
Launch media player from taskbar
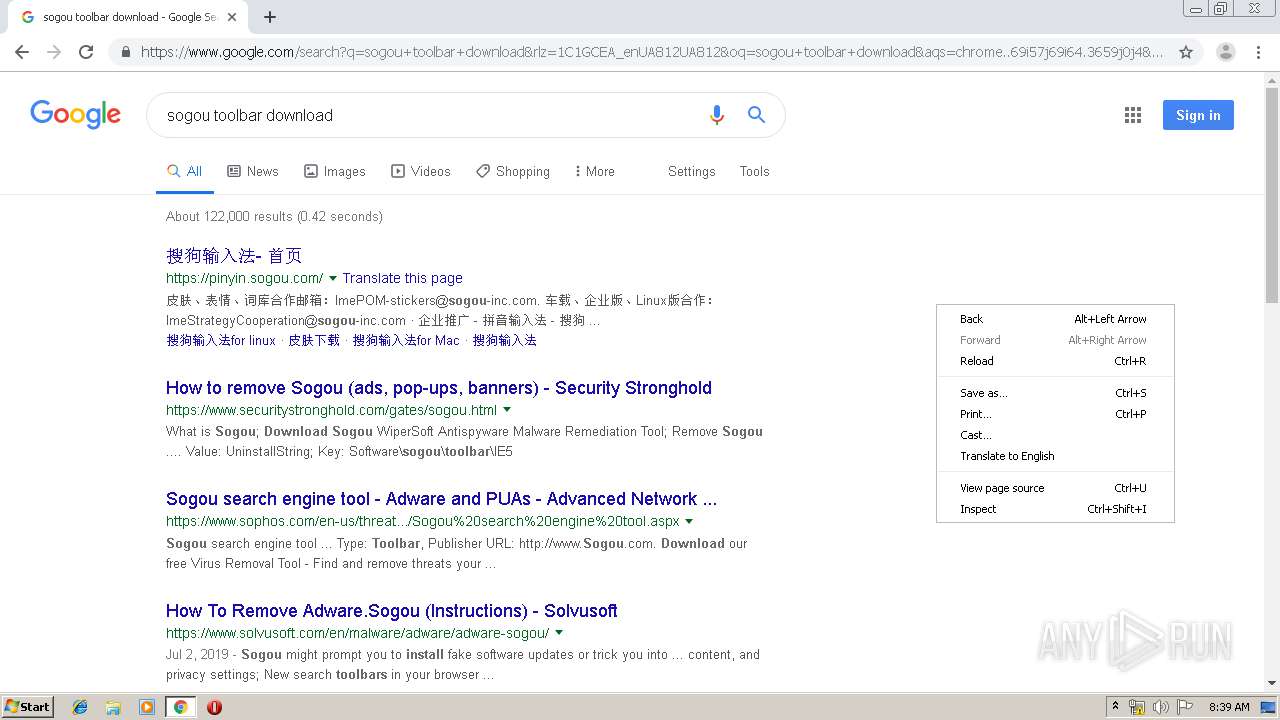click(147, 707)
